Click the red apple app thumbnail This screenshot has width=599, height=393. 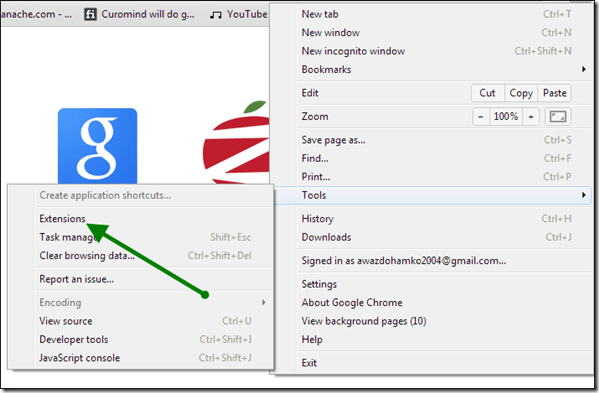(236, 142)
